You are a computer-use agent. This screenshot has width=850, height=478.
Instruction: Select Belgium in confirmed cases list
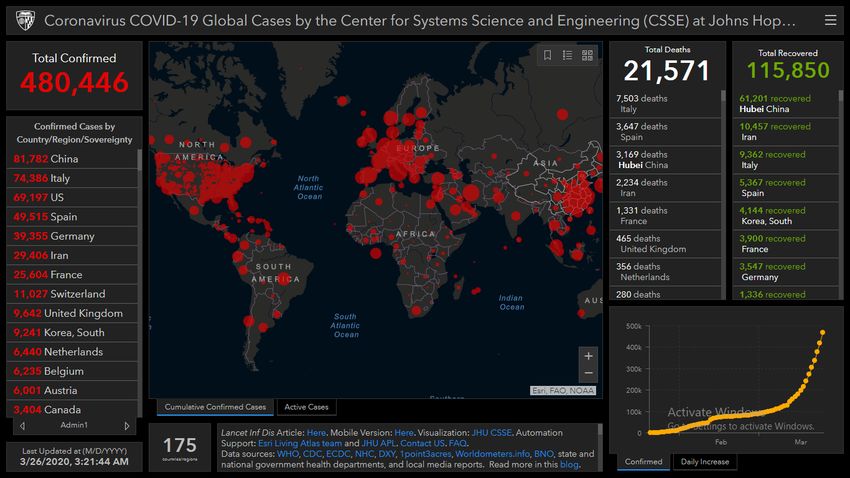coord(72,371)
